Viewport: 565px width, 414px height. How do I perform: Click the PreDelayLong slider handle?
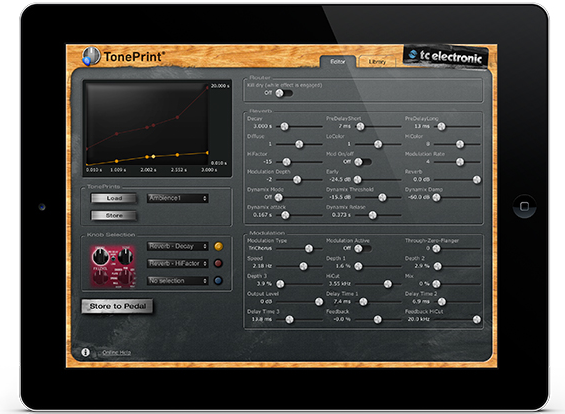point(441,126)
